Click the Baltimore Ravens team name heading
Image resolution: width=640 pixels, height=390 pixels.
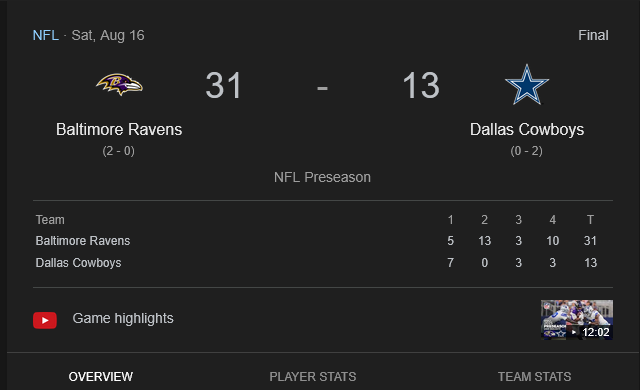pyautogui.click(x=119, y=129)
